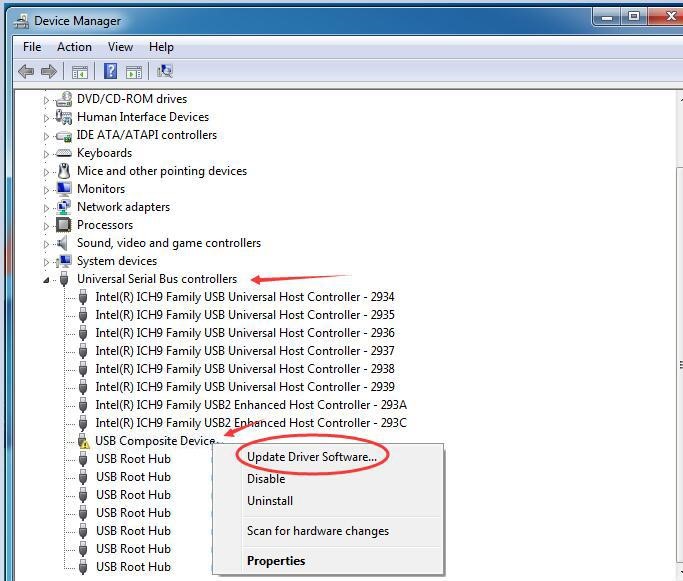Click the Back arrow toolbar icon
Screen dimensions: 683x581
(x=26, y=71)
